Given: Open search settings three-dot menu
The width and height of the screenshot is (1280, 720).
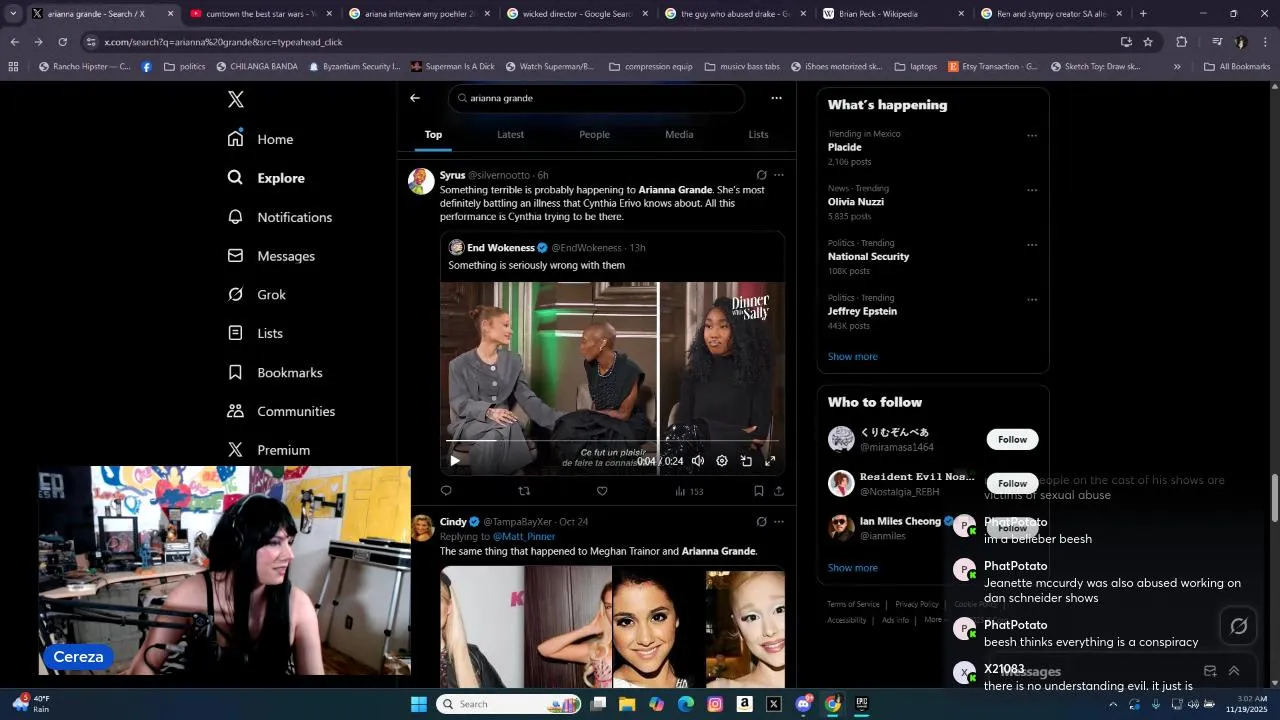Looking at the screenshot, I should tap(776, 98).
